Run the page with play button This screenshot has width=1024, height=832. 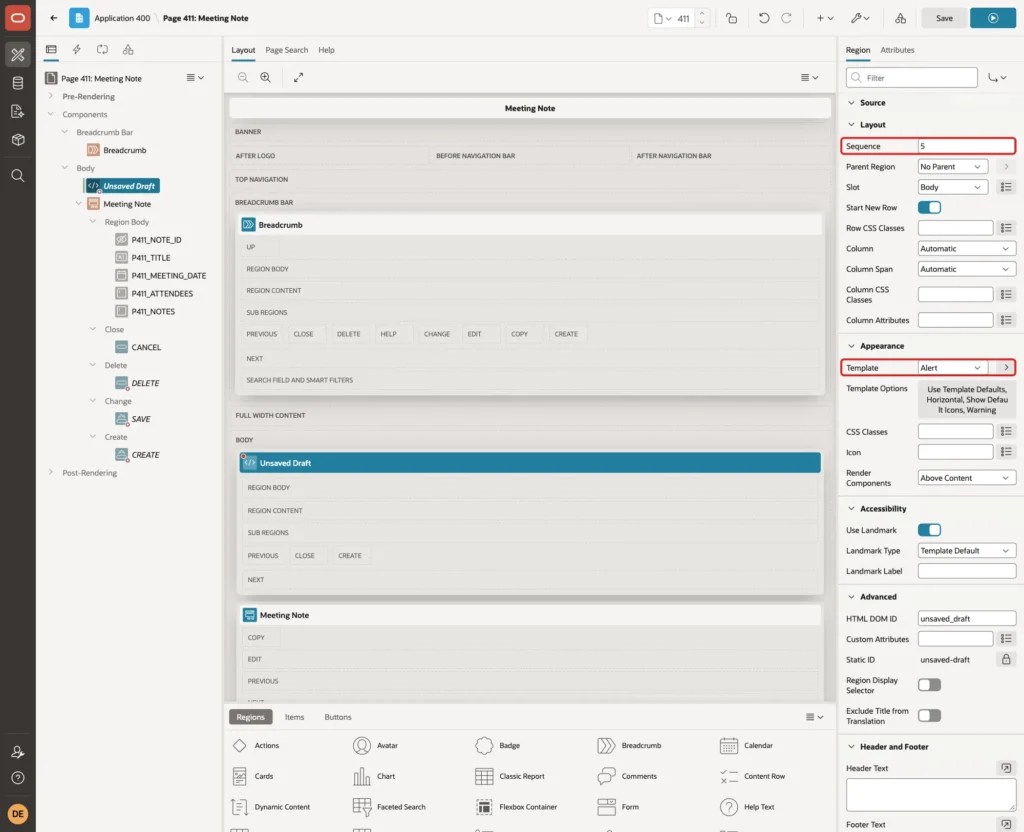(993, 18)
